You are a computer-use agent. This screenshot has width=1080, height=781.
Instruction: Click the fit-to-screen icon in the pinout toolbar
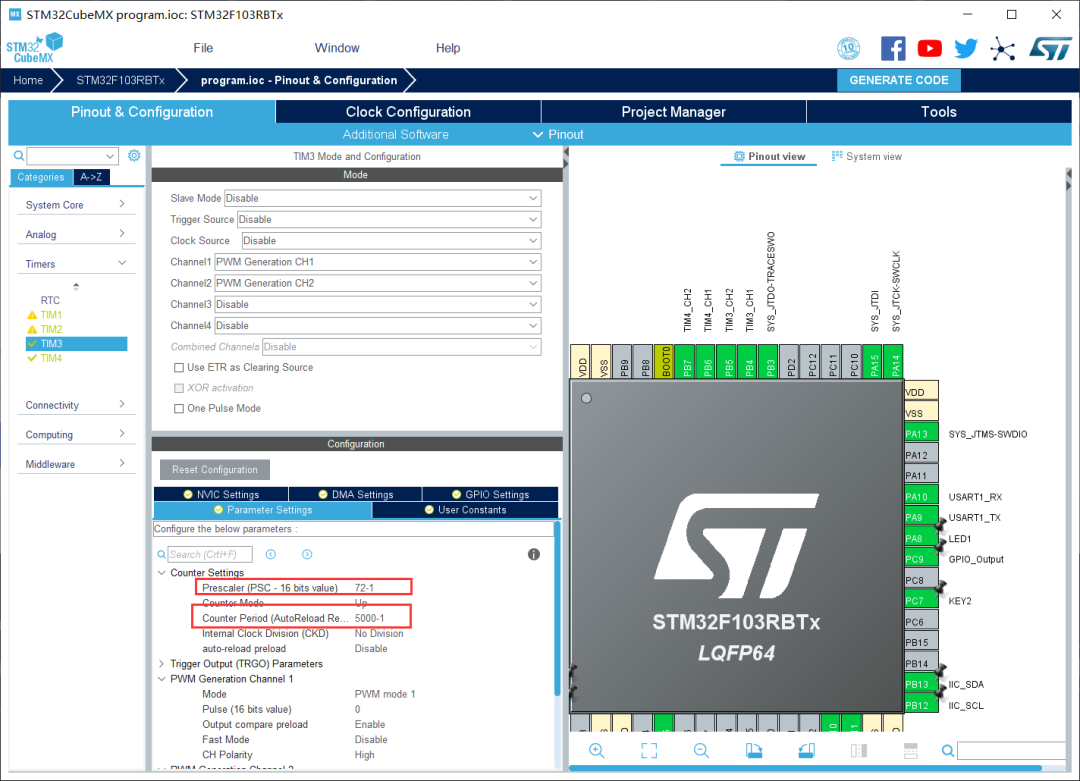(x=649, y=750)
